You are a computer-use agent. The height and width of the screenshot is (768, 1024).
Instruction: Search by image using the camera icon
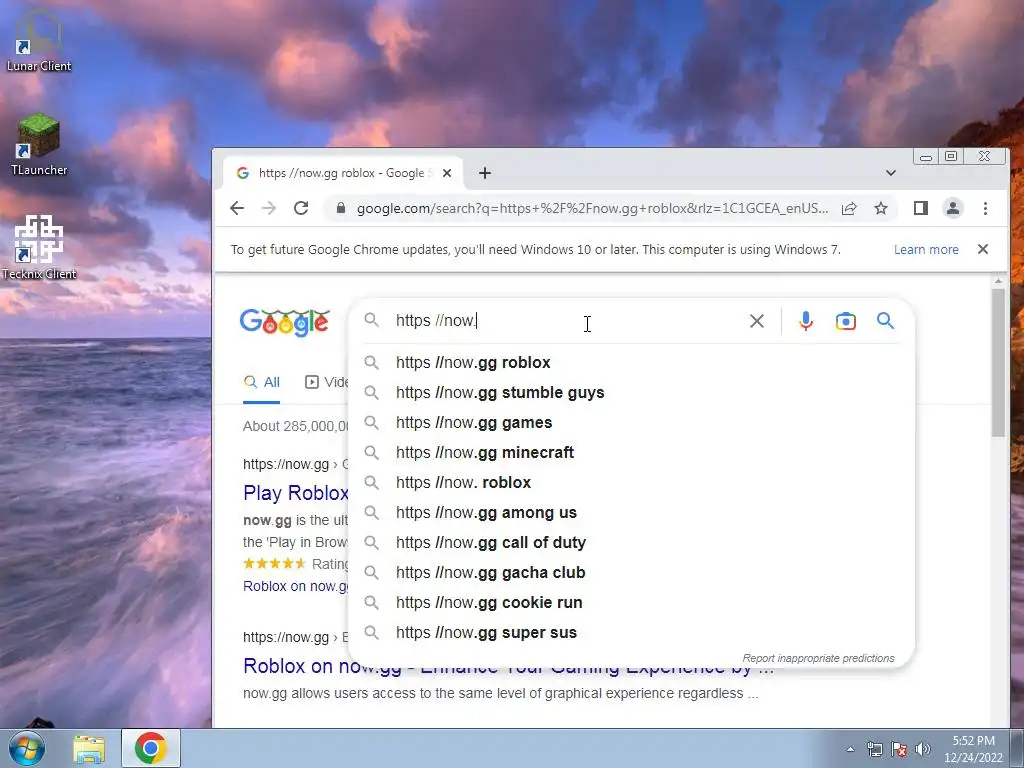pyautogui.click(x=846, y=321)
